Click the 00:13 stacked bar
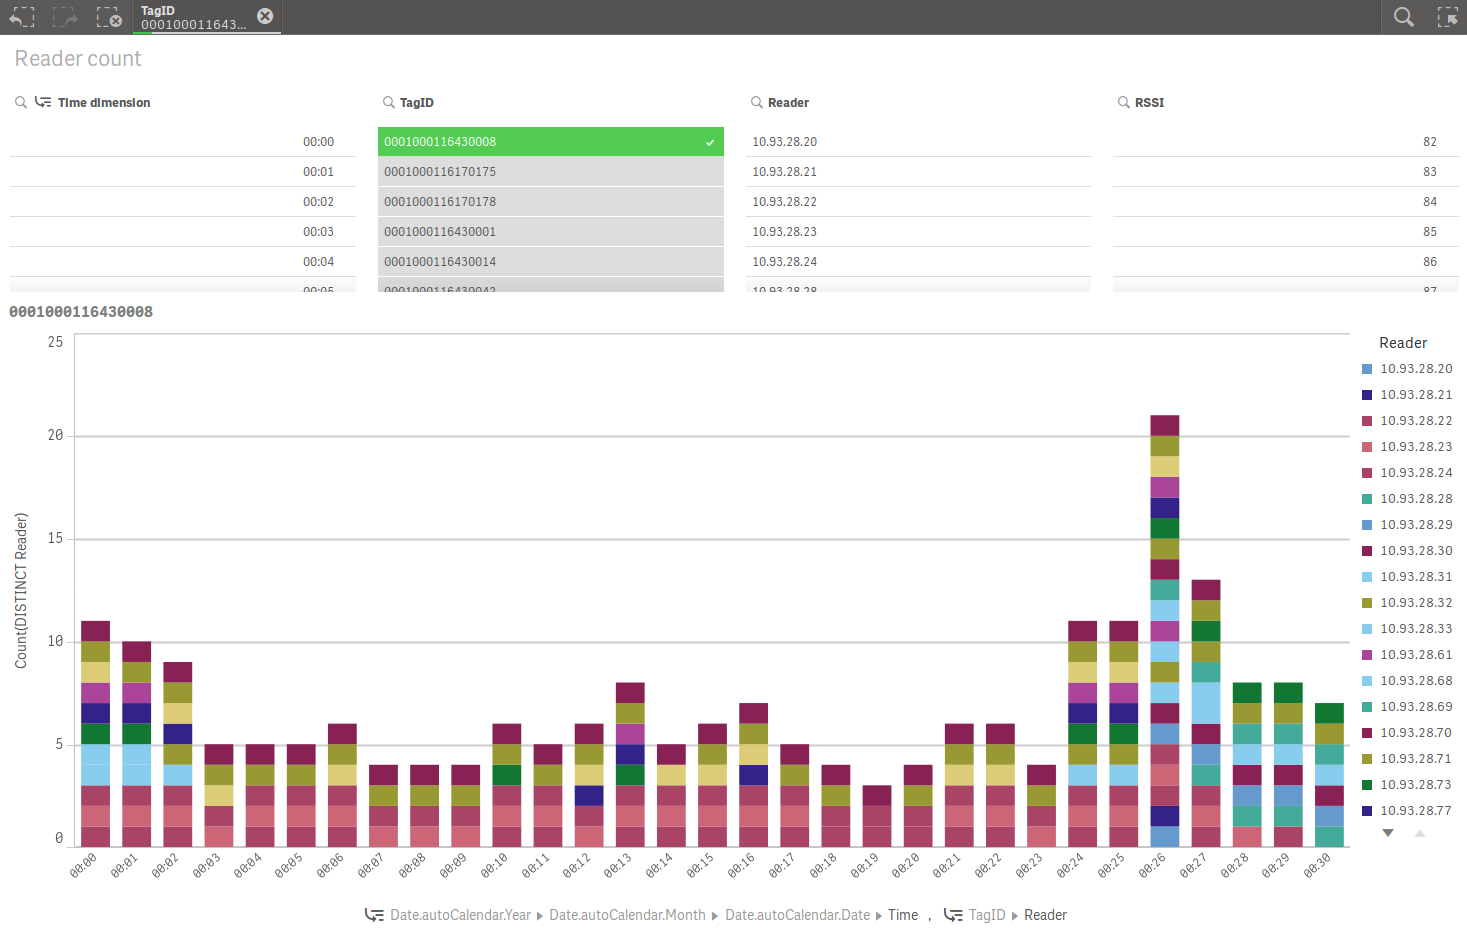The width and height of the screenshot is (1467, 933). coord(630,765)
